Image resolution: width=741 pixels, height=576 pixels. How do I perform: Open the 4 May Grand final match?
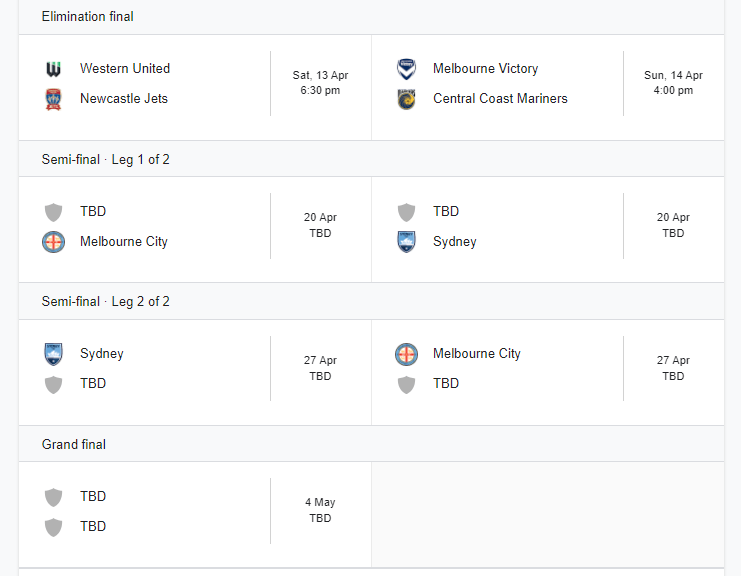tap(320, 510)
